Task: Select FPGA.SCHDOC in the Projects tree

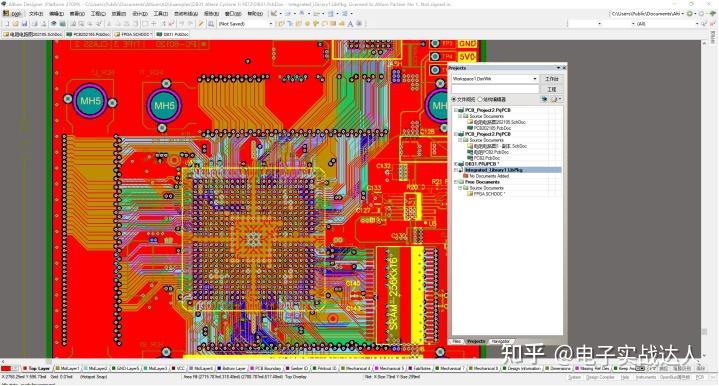Action: click(x=486, y=194)
